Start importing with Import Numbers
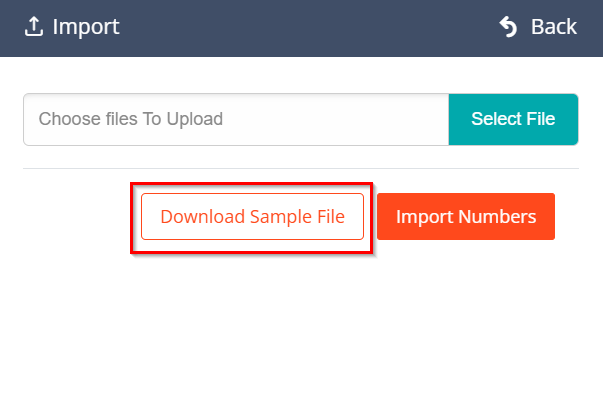 click(x=466, y=217)
